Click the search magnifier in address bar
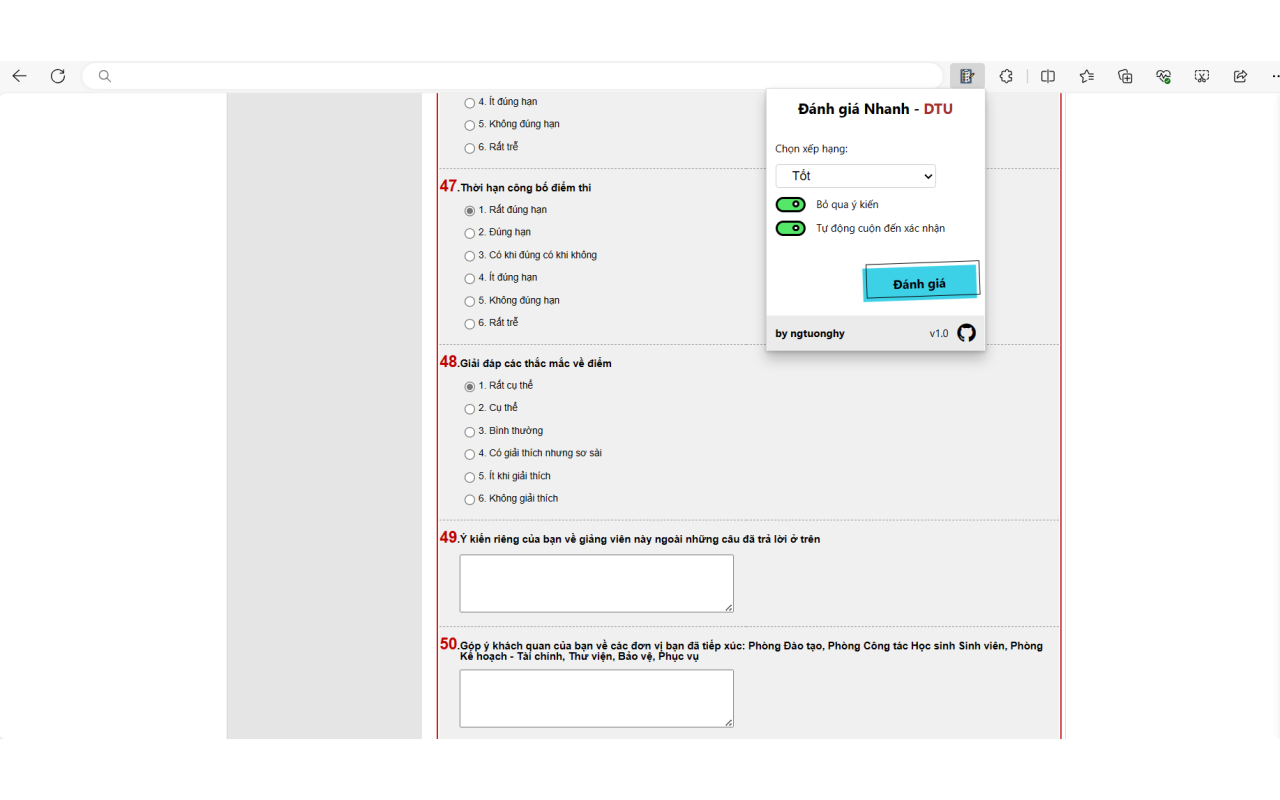Viewport: 1280px width, 800px height. [x=105, y=76]
